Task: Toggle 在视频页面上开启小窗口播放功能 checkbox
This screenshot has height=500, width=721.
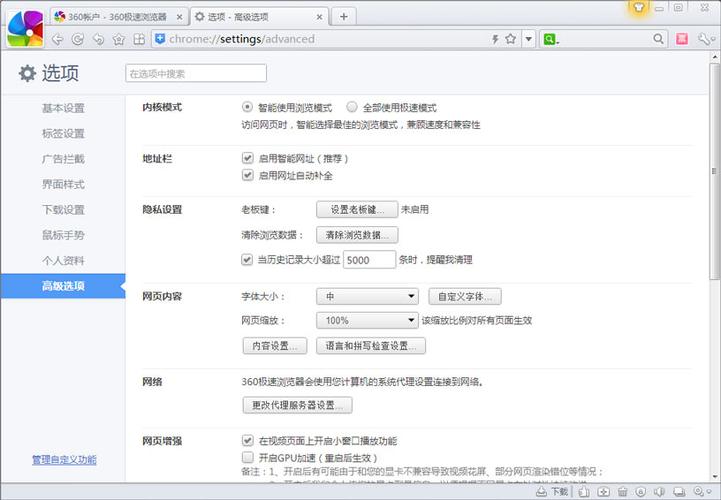Action: [247, 441]
